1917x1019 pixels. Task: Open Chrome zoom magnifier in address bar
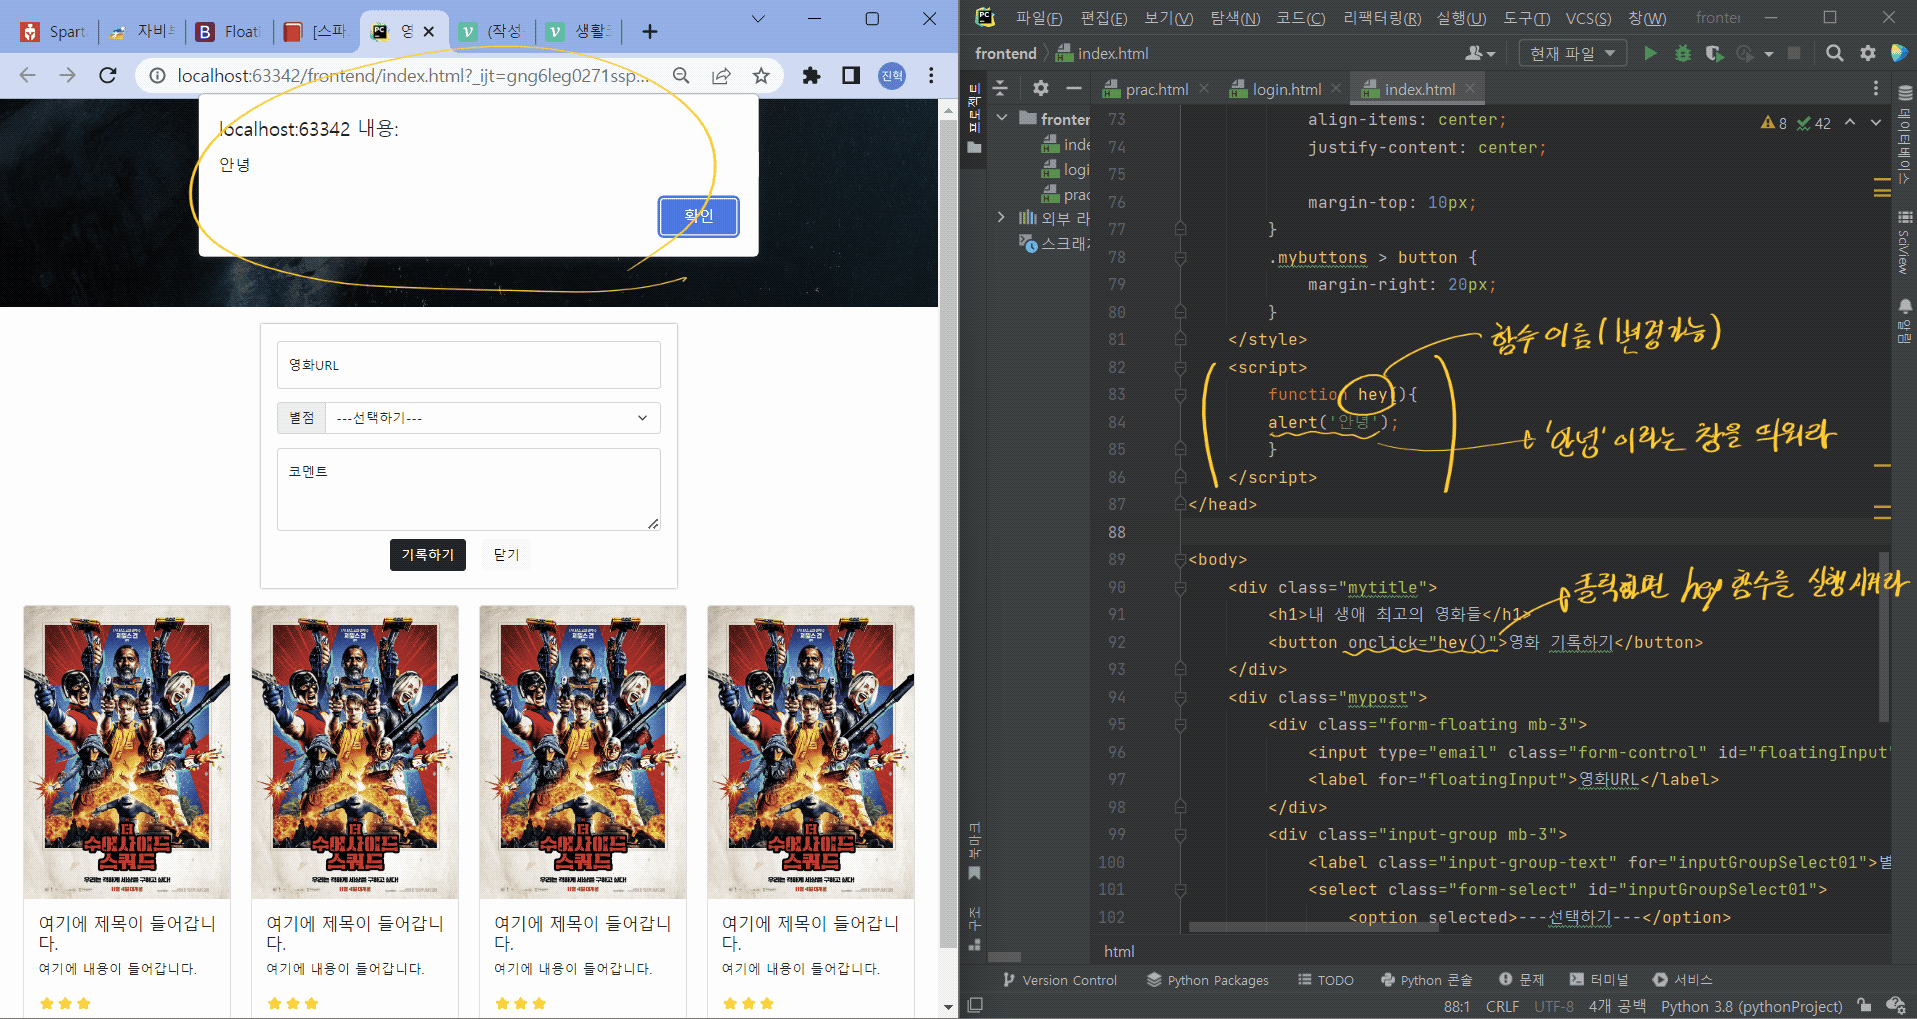click(x=681, y=75)
